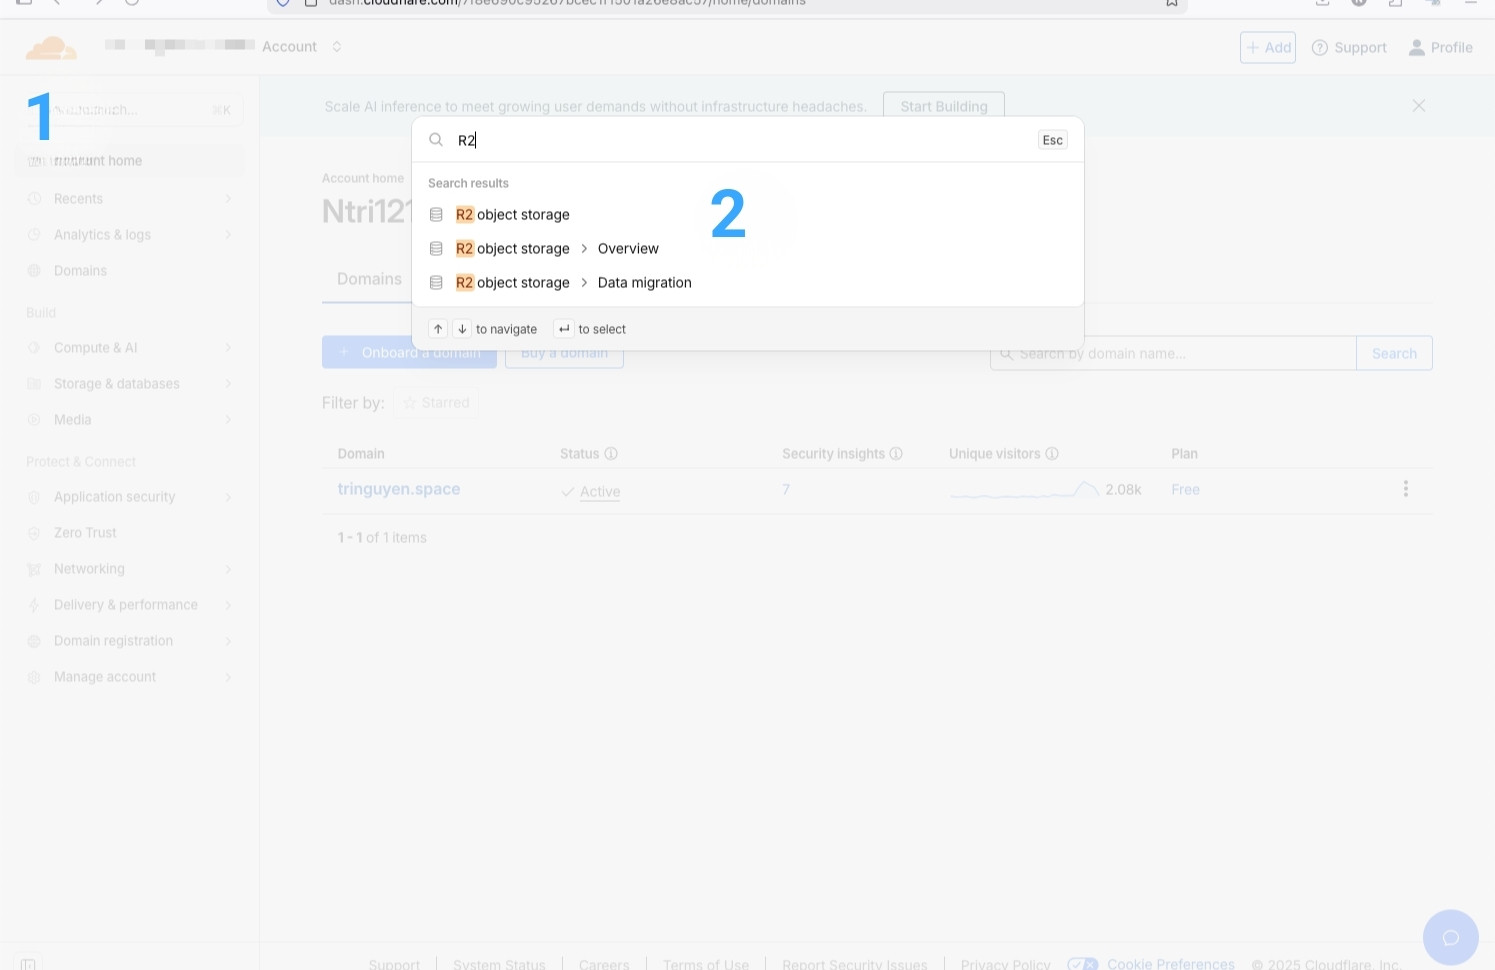Click the Cloudflare logo in the top bar
The image size is (1495, 970).
[51, 46]
